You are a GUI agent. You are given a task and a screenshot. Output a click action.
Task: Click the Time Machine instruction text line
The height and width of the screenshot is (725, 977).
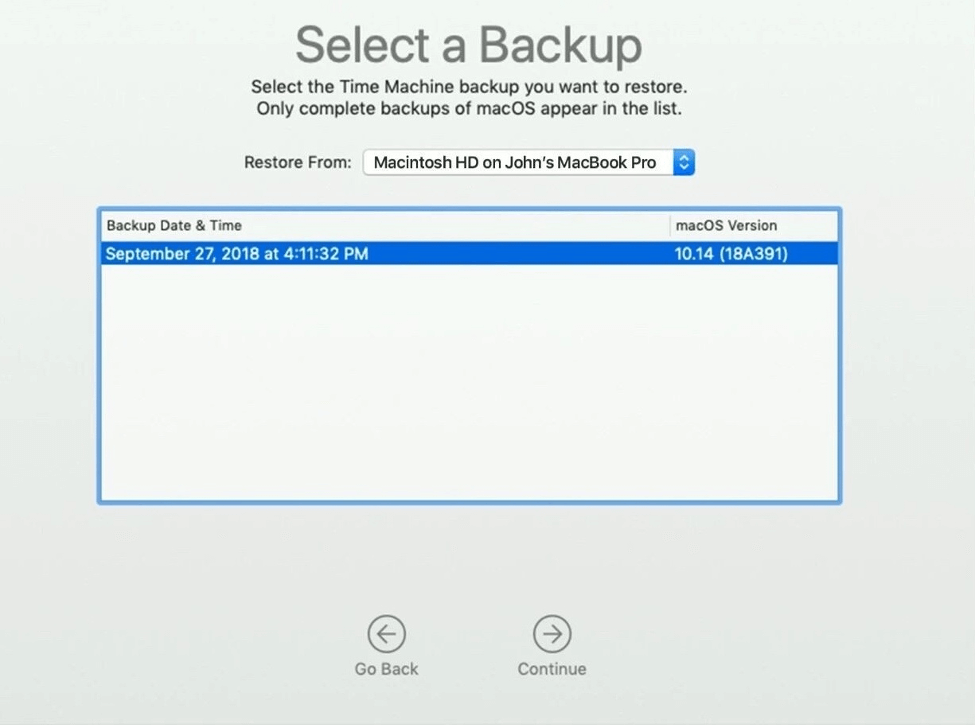tap(468, 87)
